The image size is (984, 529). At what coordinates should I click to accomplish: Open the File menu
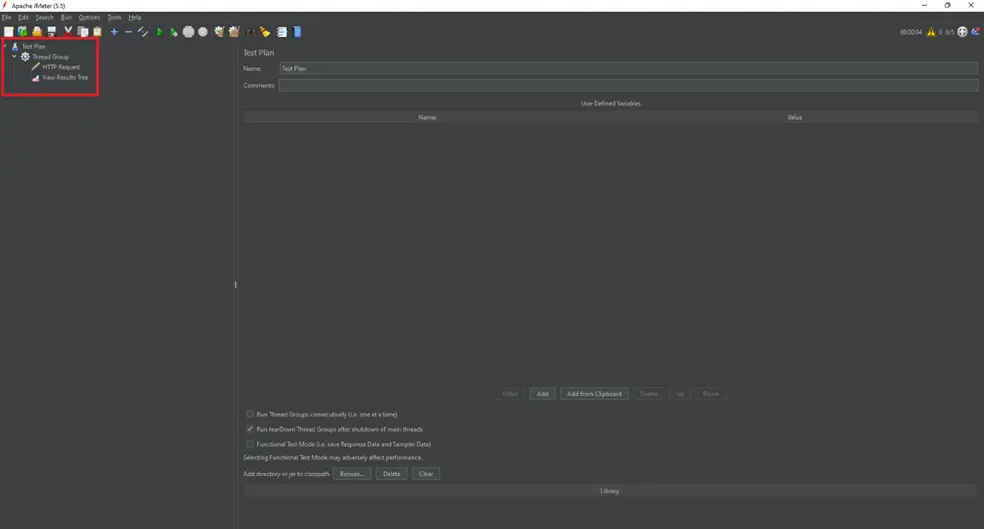(x=6, y=18)
